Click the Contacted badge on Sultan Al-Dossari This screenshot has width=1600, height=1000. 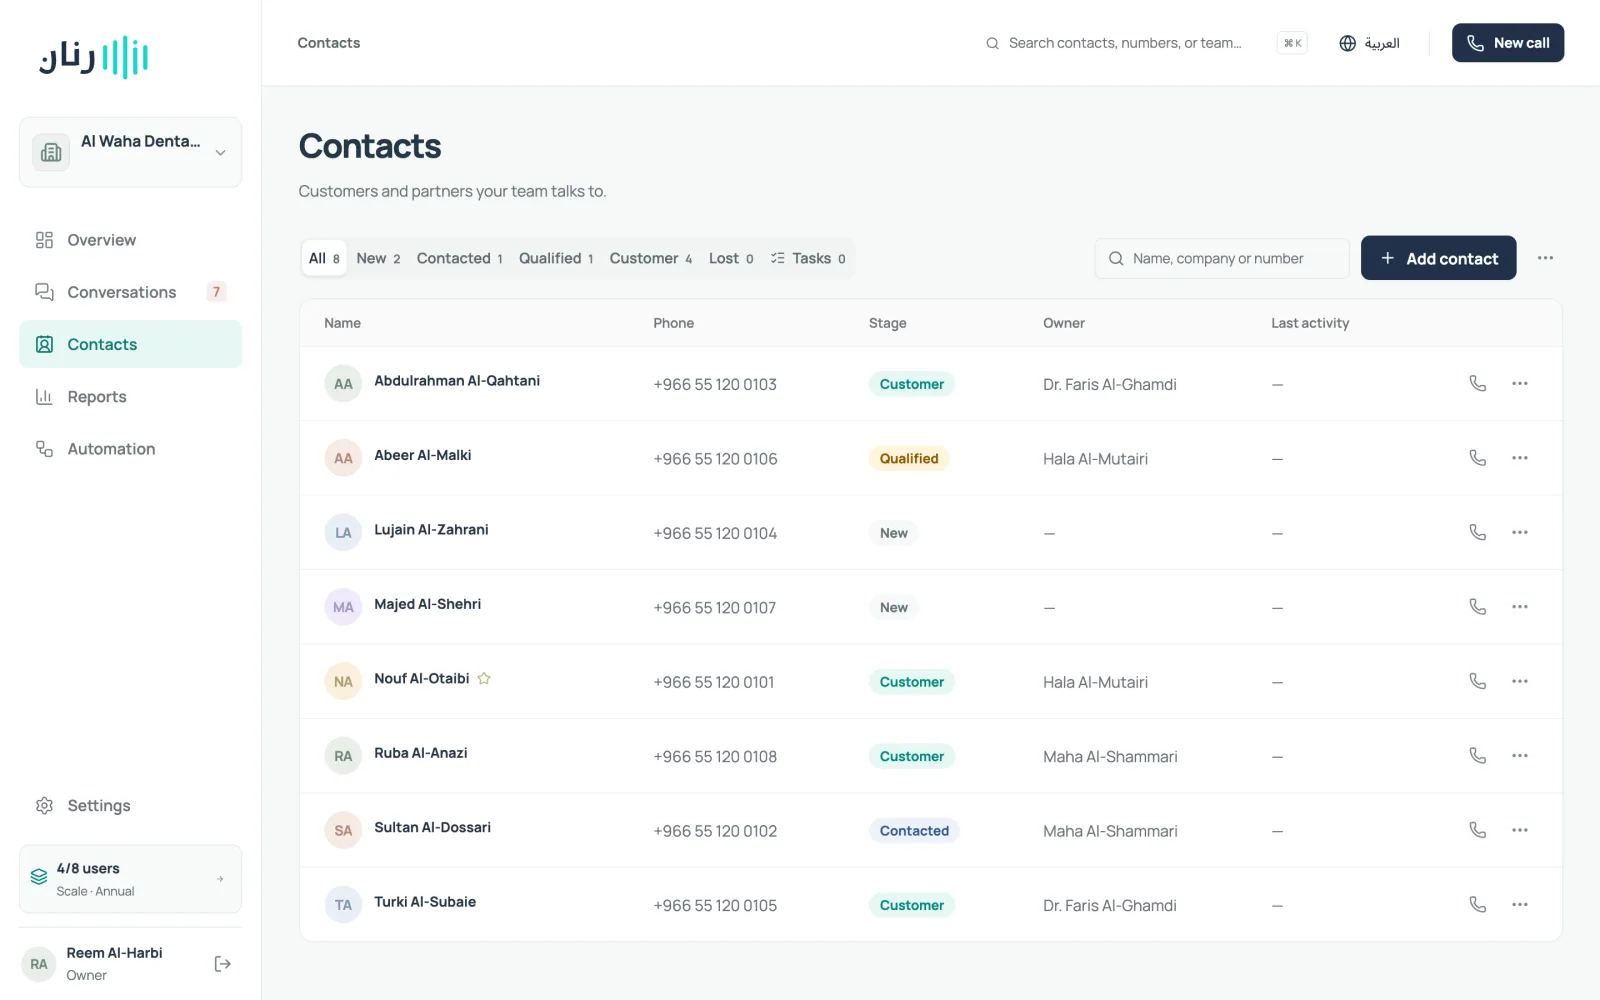click(x=914, y=831)
